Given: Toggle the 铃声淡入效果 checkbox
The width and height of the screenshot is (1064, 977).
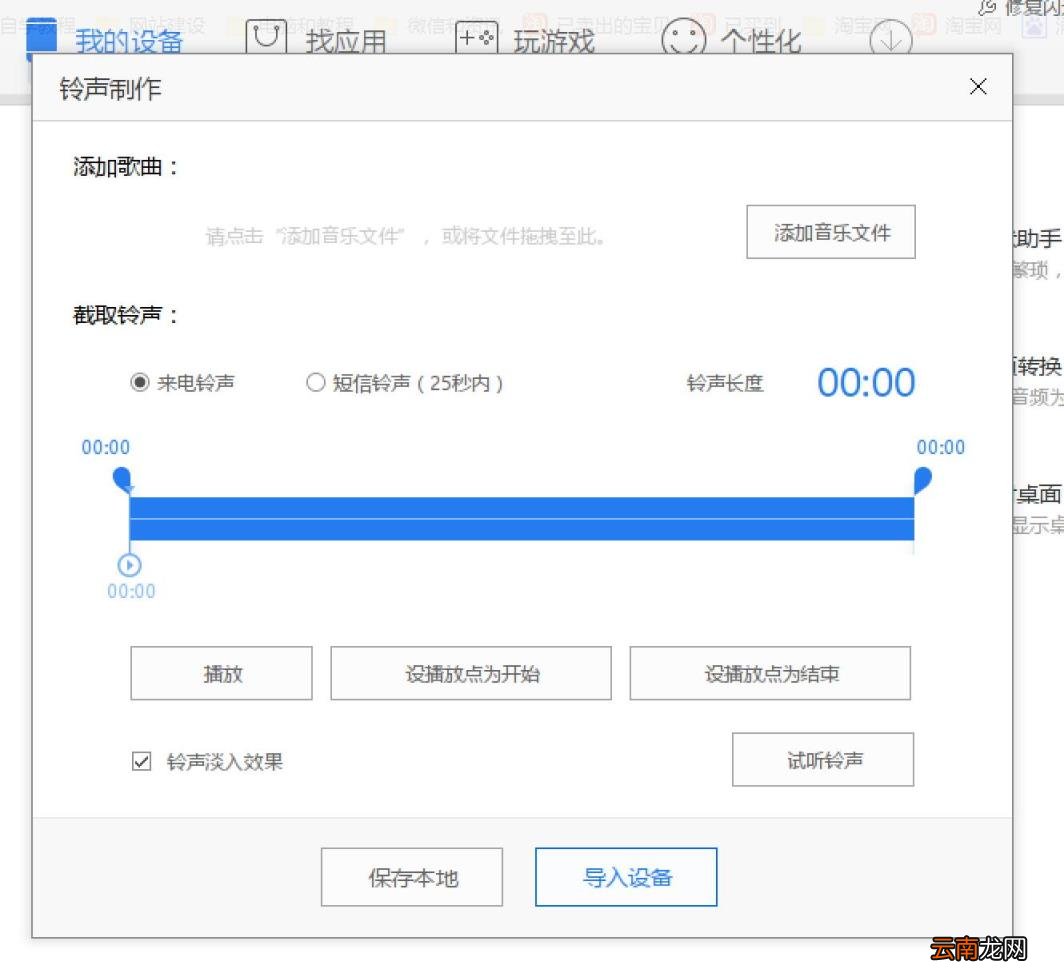Looking at the screenshot, I should coord(142,761).
